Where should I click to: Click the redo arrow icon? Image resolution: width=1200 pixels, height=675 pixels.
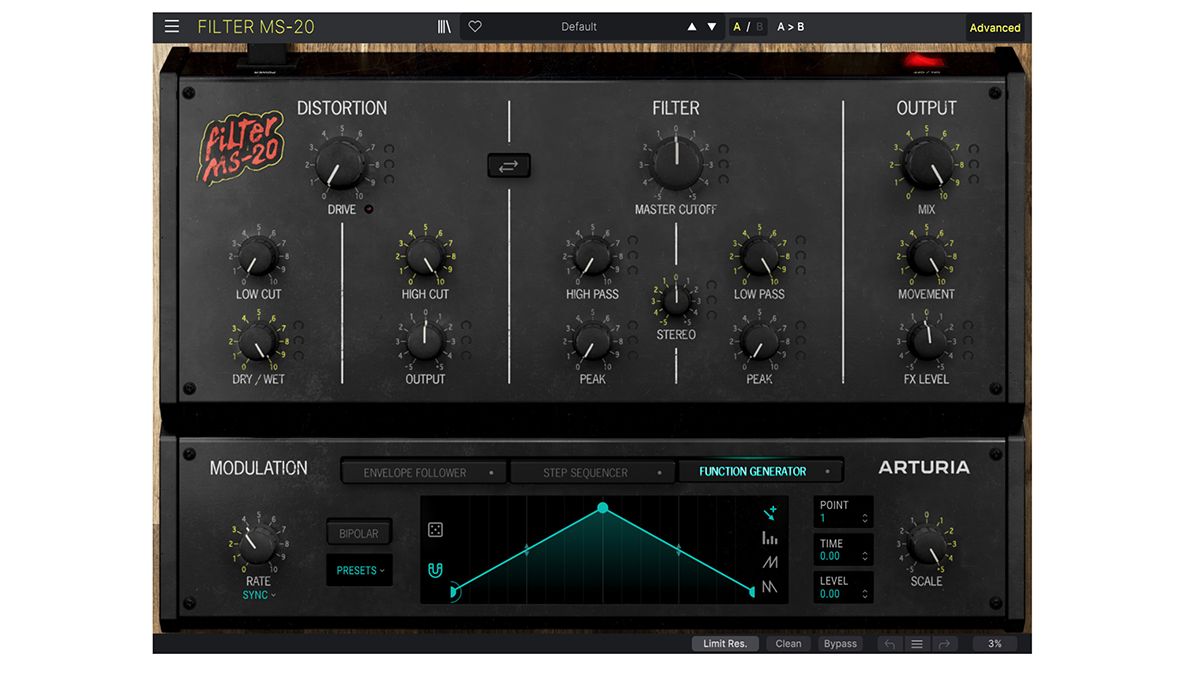[945, 644]
